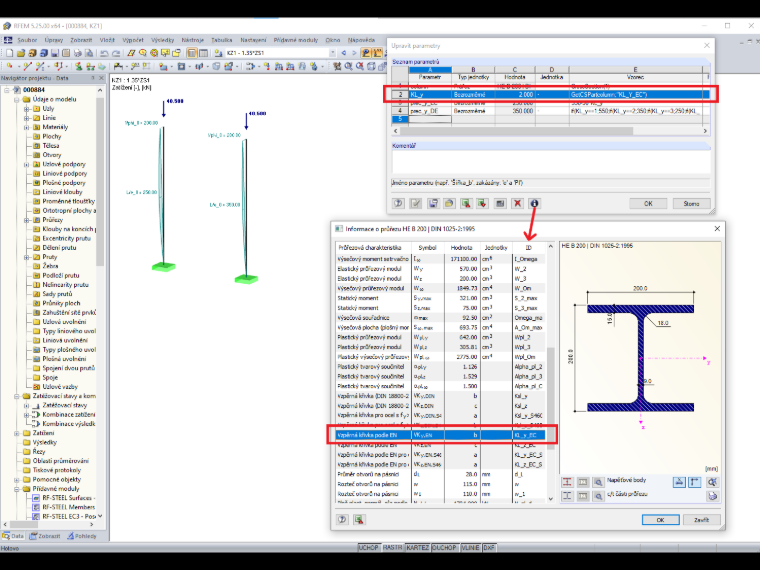Click the open folder icon in parameters dialog
The width and height of the screenshot is (760, 570).
point(449,204)
